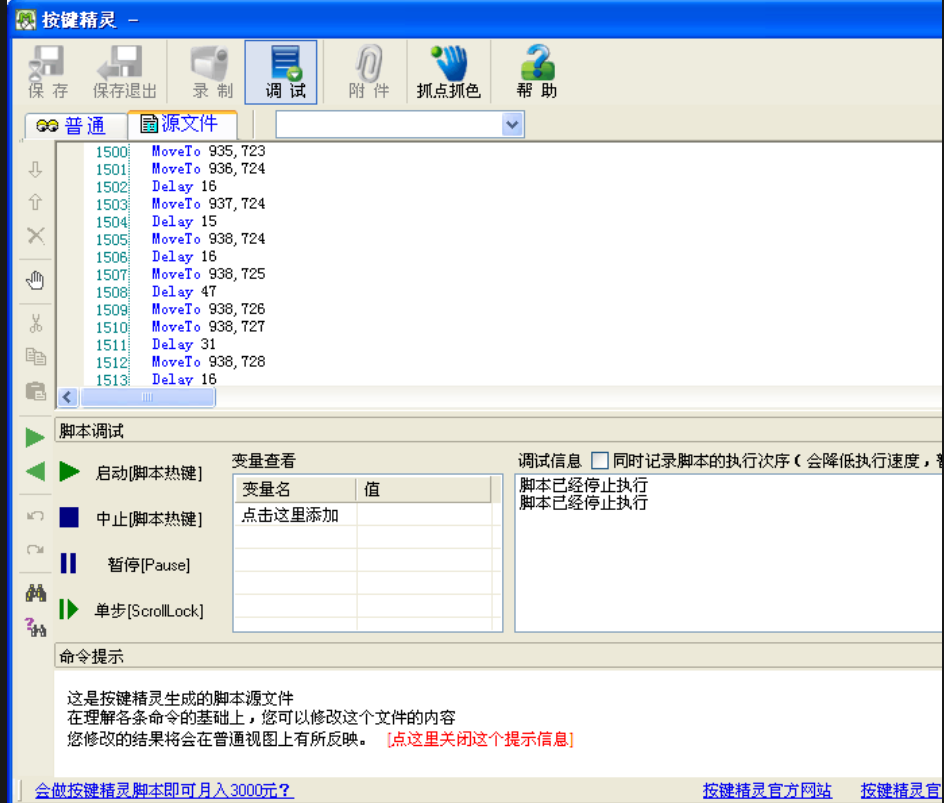
Task: Click the green left-pointing arrow in sidebar
Action: [35, 471]
